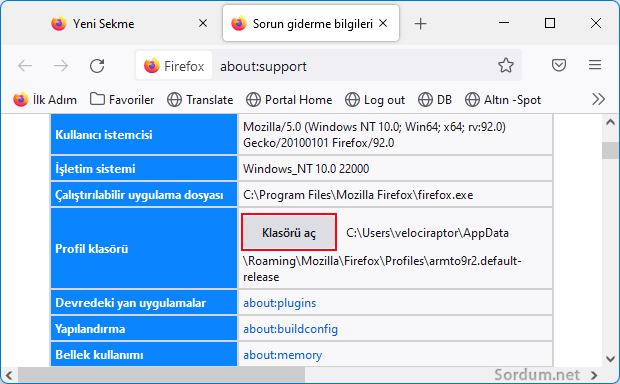Click the Devredeki yan uygulamalar header

tap(144, 303)
